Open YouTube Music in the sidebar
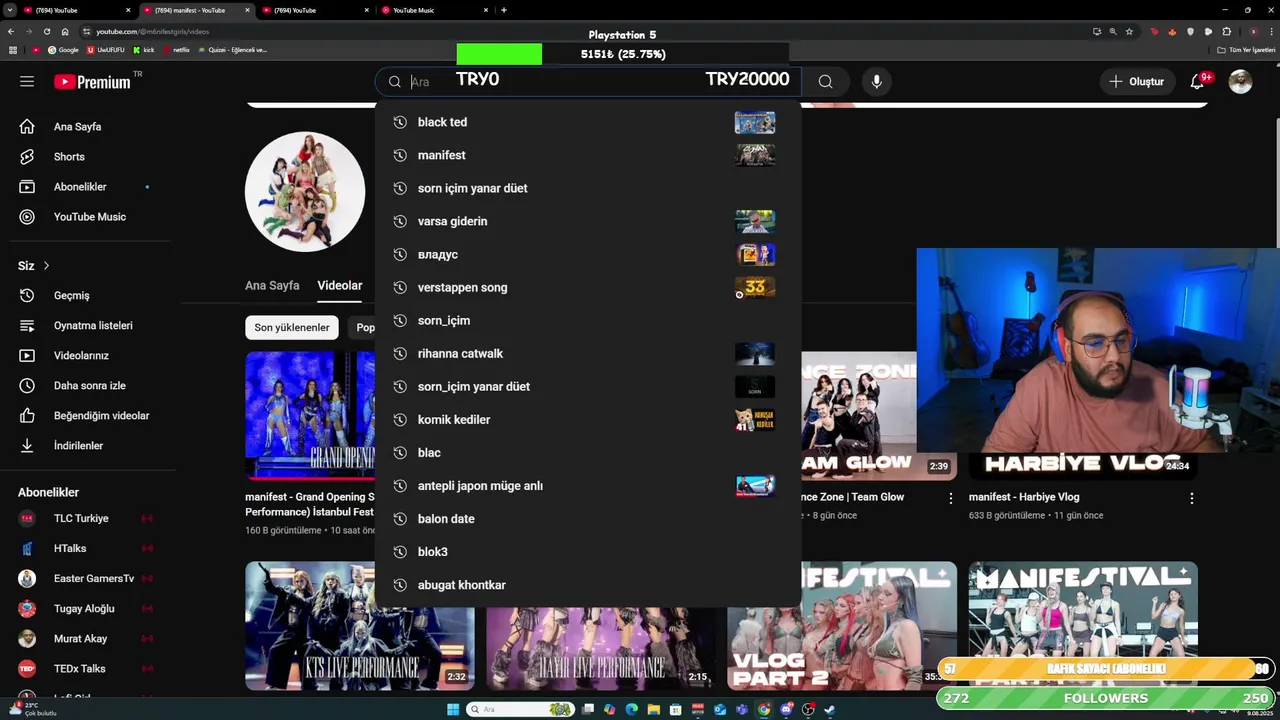Image resolution: width=1280 pixels, height=720 pixels. coord(90,217)
